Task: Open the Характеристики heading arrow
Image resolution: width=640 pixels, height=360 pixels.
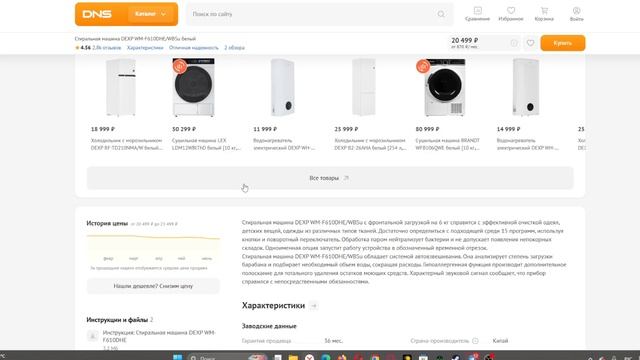Action: pos(313,306)
